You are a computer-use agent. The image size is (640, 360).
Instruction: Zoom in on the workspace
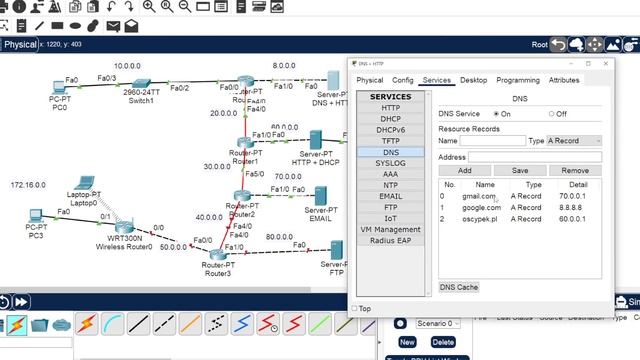click(149, 6)
